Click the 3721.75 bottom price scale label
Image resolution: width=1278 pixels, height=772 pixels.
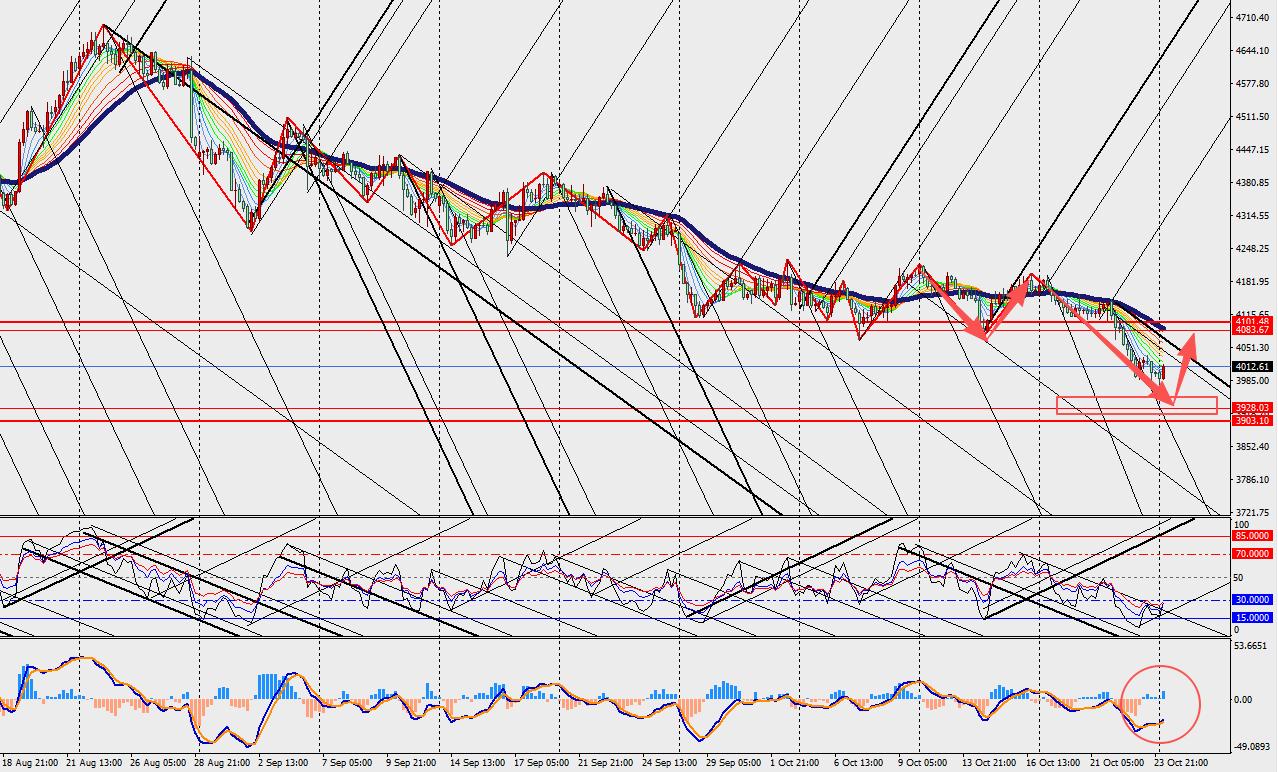point(1252,512)
